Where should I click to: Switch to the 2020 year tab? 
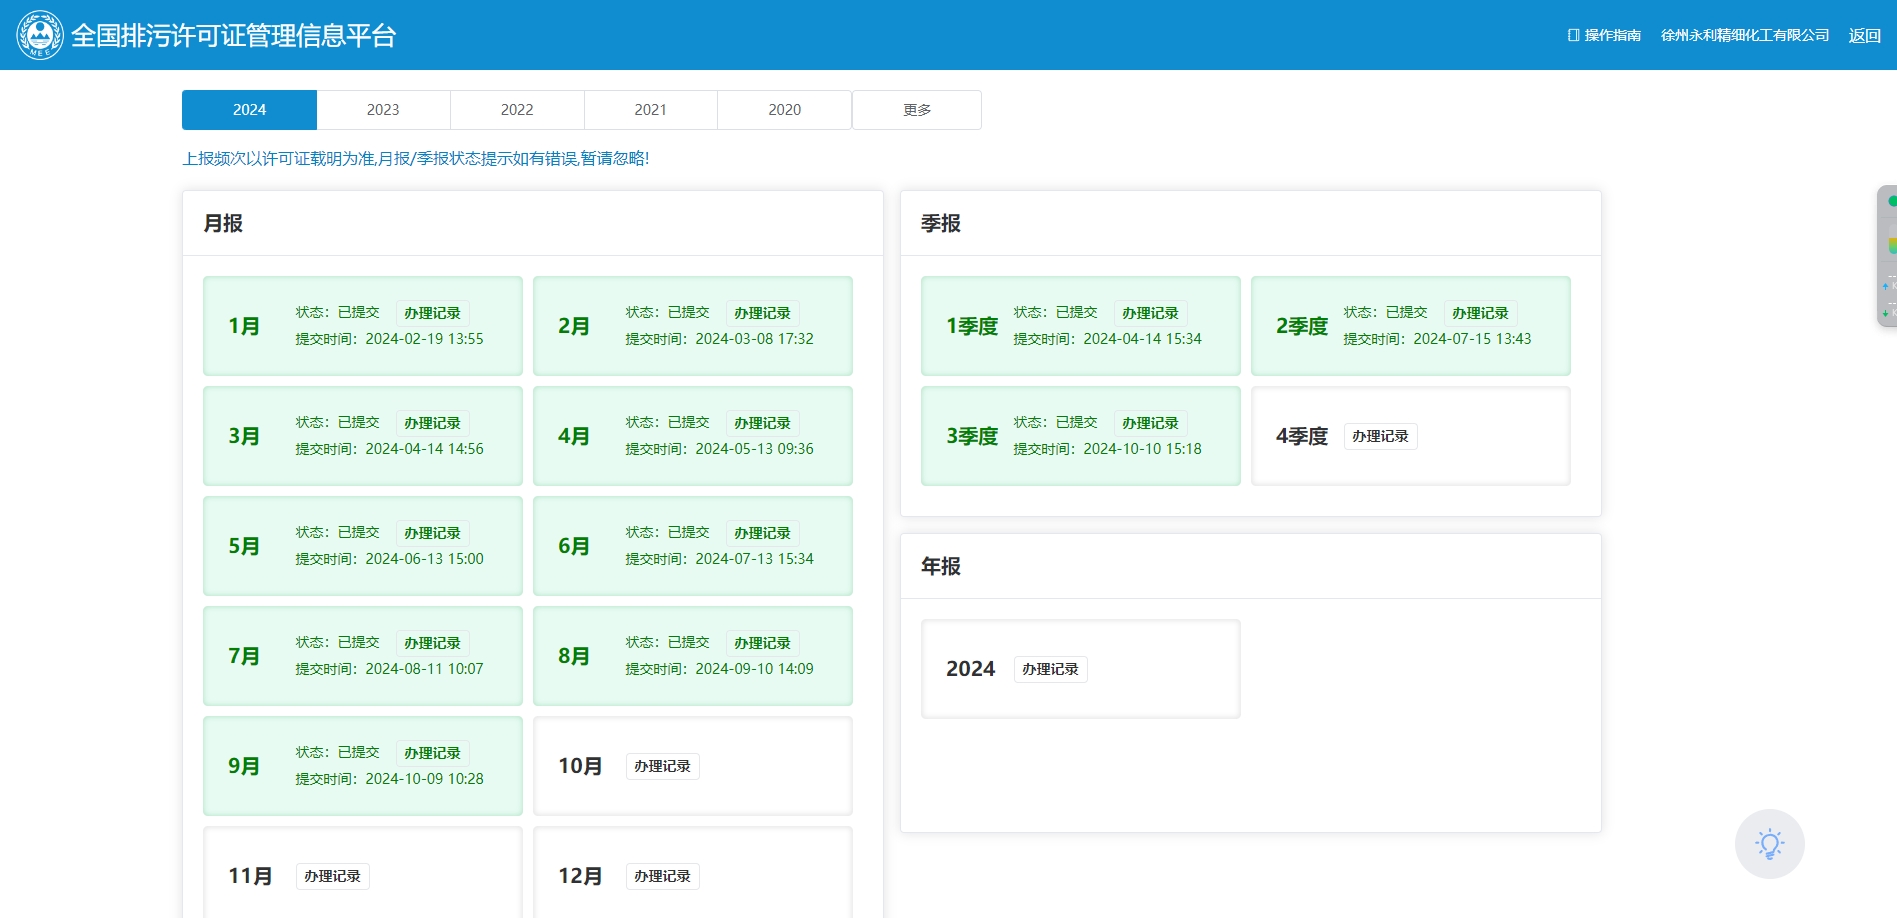tap(784, 110)
